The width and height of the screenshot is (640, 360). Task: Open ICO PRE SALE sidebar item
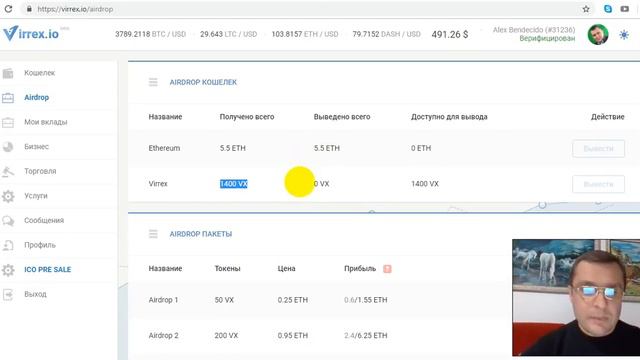click(x=47, y=269)
